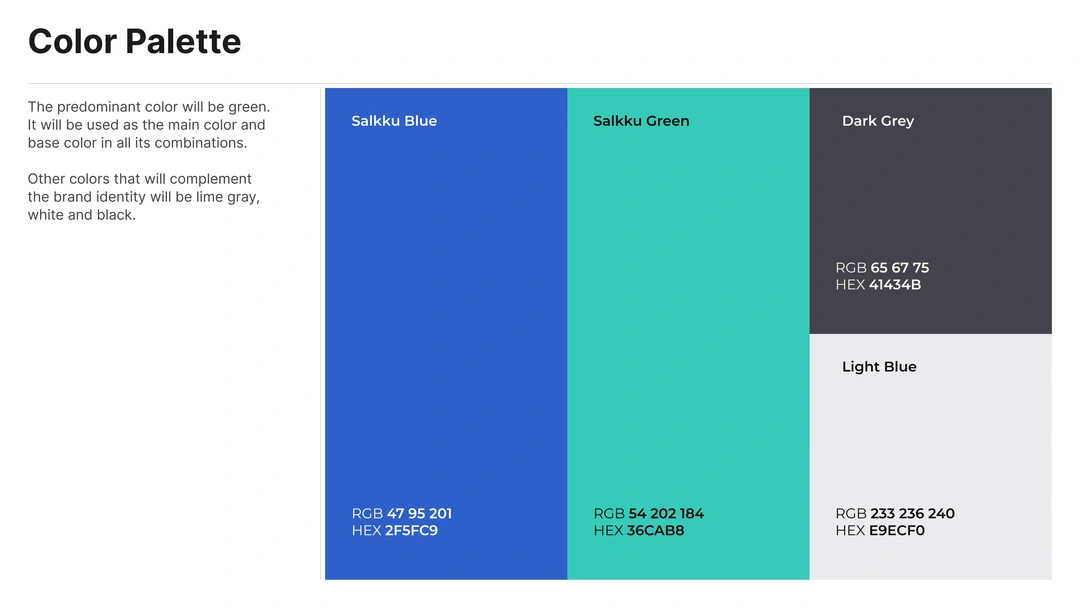Click the HEX 2F5FC9 code

(395, 531)
